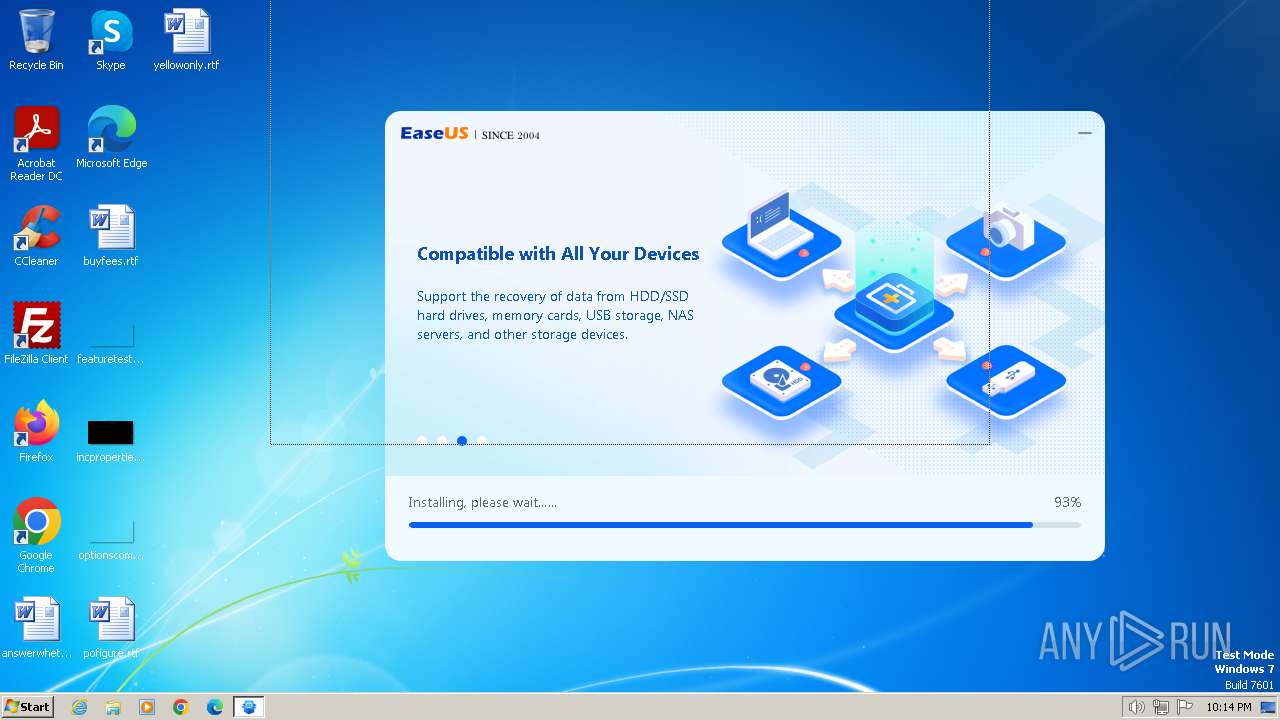Go to the second slide dot

[x=442, y=440]
